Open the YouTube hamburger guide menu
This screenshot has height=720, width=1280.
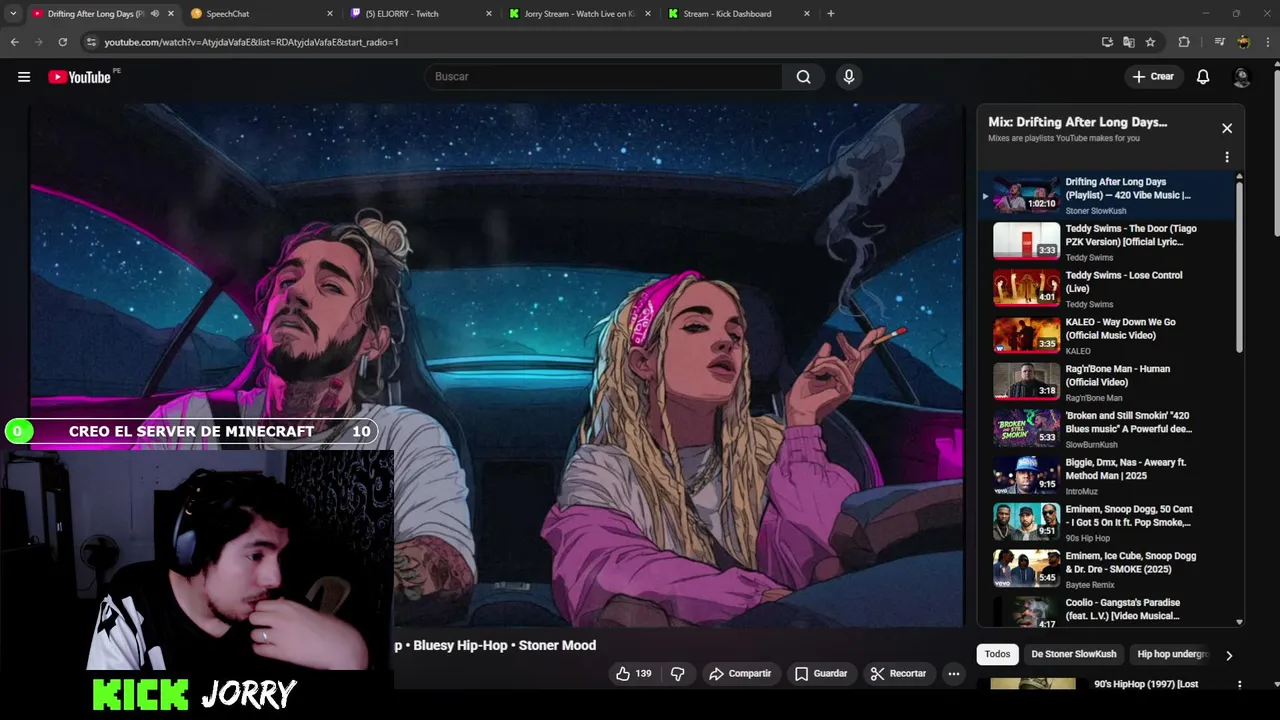pos(24,77)
